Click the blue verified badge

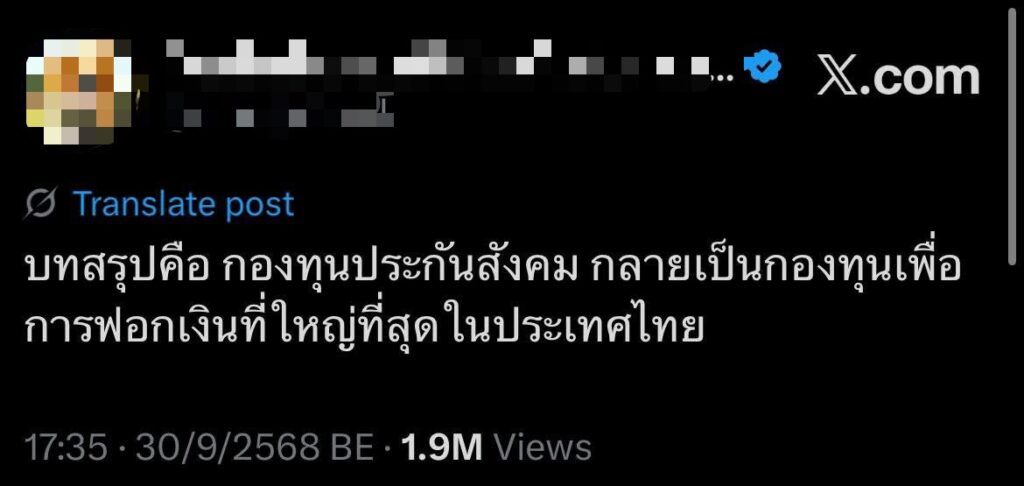(x=764, y=67)
